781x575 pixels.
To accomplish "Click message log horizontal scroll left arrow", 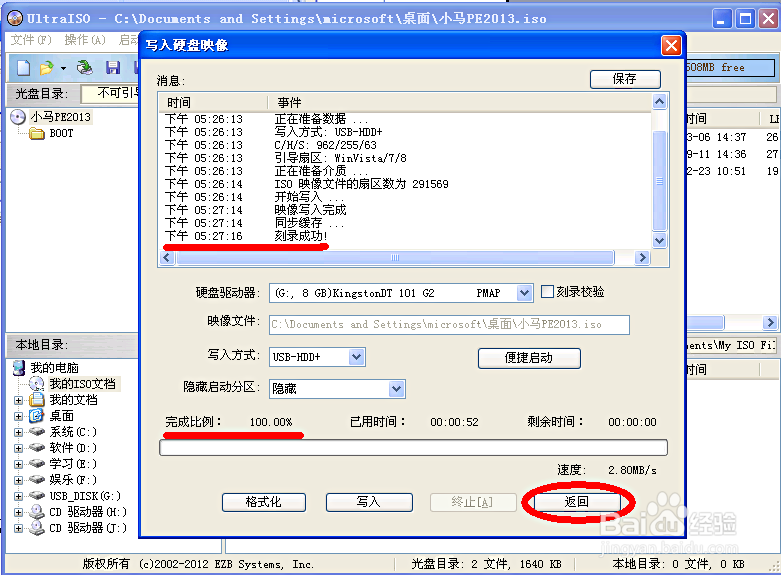I will click(x=167, y=258).
